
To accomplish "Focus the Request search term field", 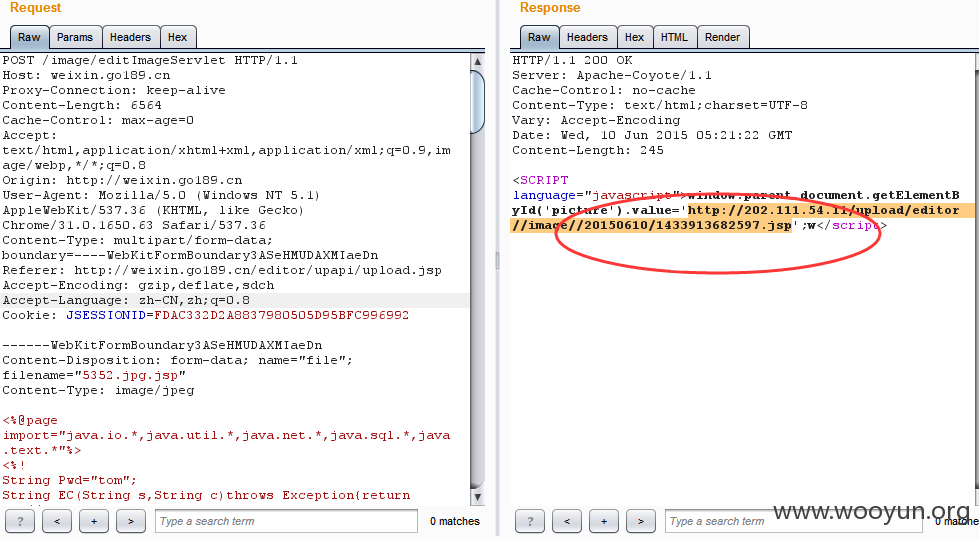I will tap(286, 521).
